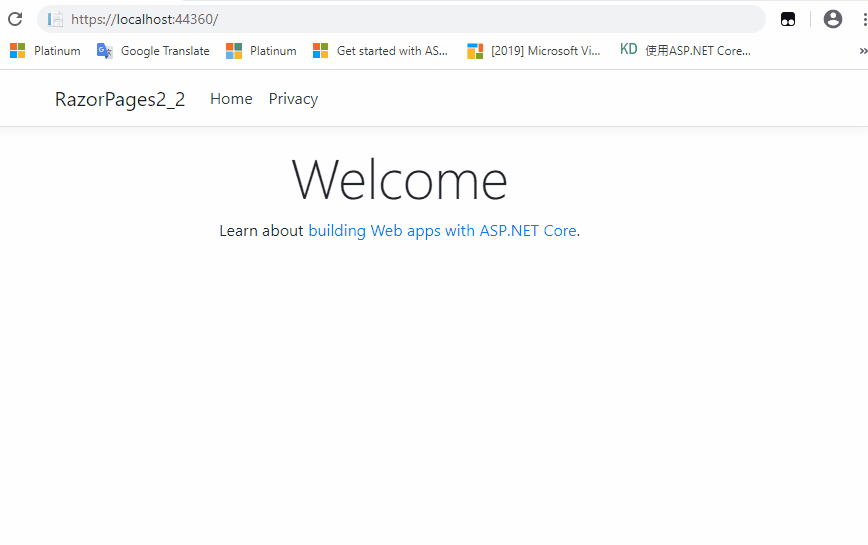This screenshot has height=545, width=868.
Task: Open the [2019] Microsoft Vi... bookmark
Action: 534,51
